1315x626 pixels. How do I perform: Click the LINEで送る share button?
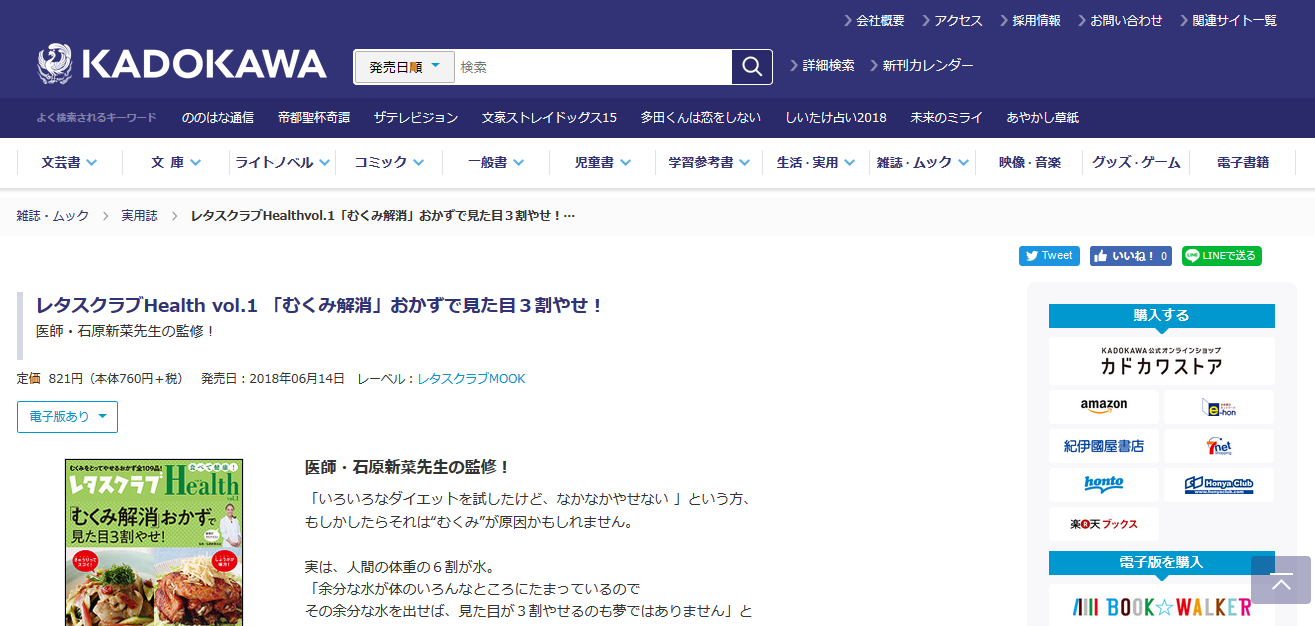(x=1221, y=256)
